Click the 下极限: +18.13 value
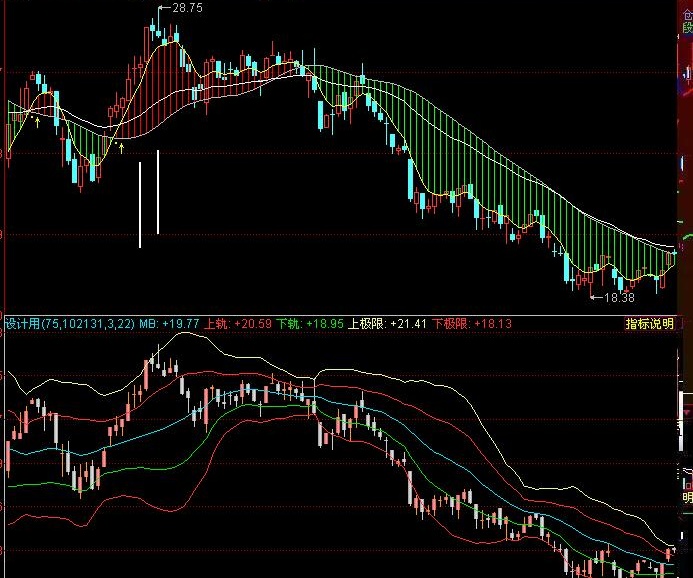The width and height of the screenshot is (693, 578). (x=472, y=323)
